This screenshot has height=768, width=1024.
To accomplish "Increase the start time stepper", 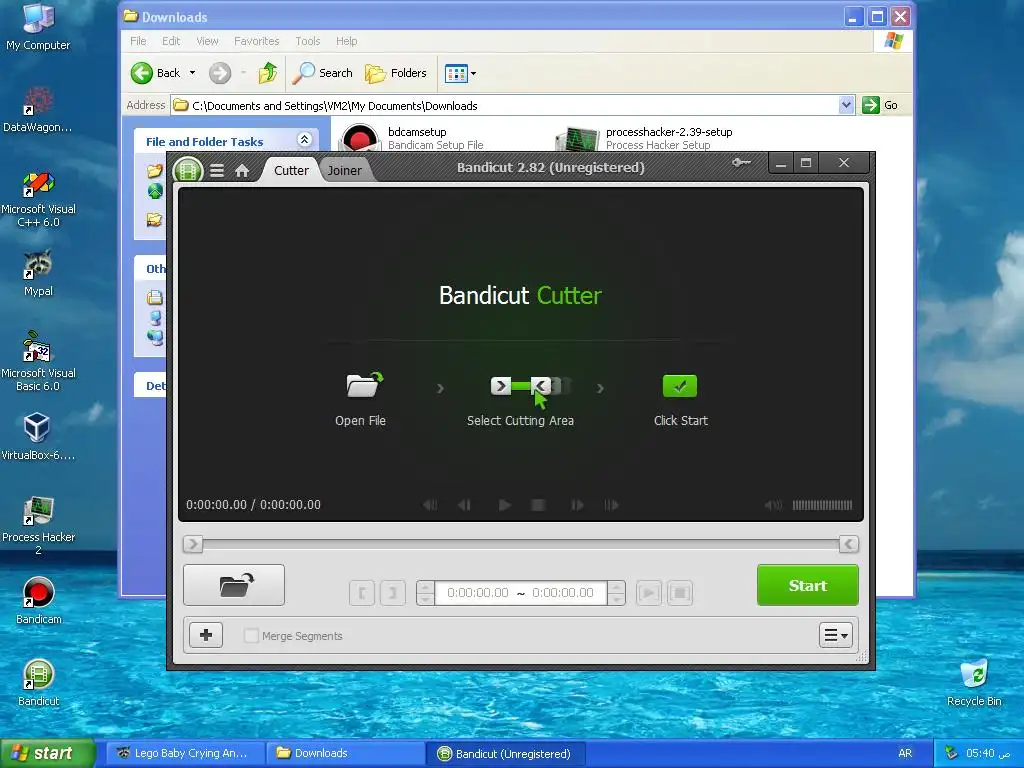I will tap(425, 586).
